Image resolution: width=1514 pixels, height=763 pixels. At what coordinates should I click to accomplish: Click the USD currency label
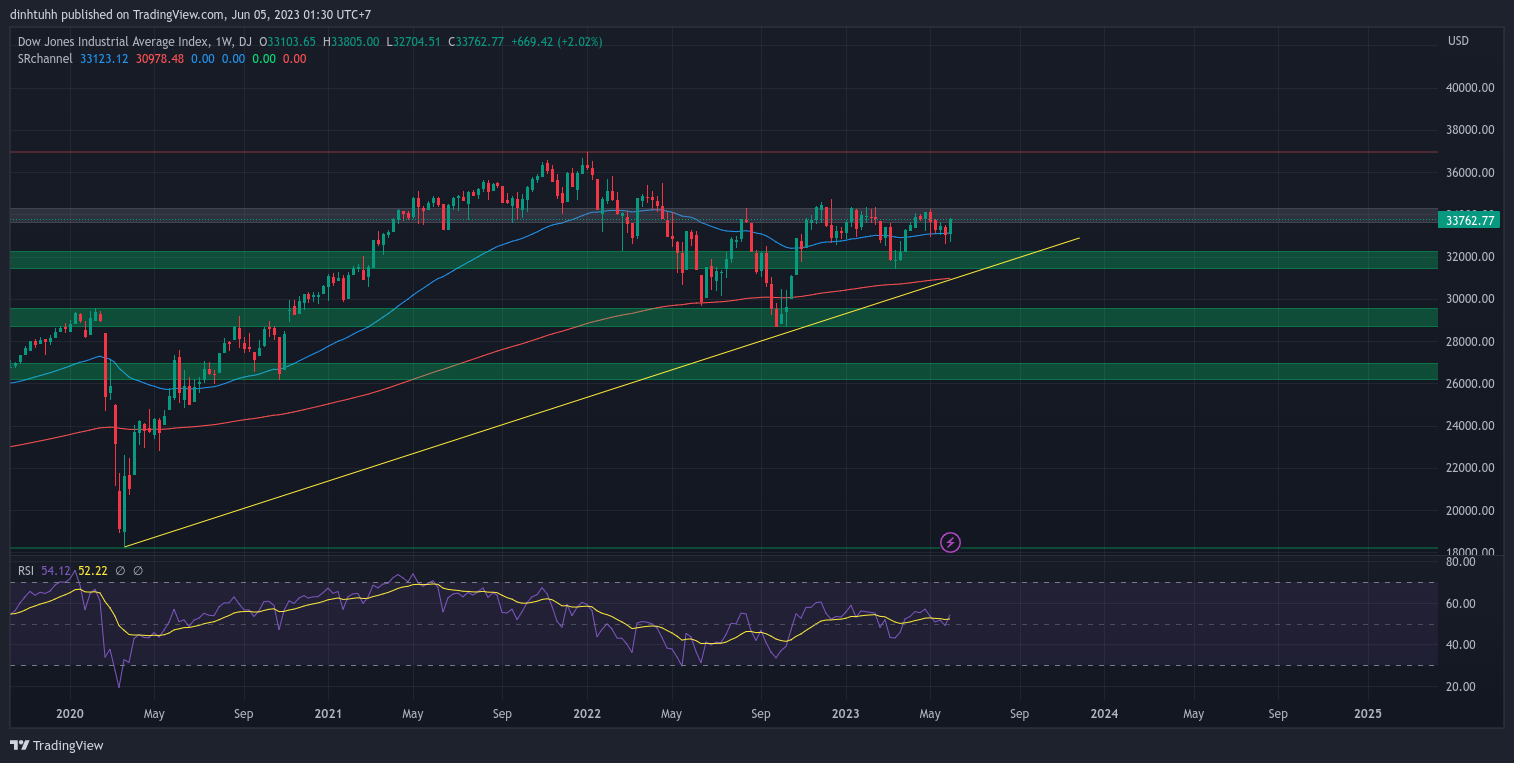pyautogui.click(x=1458, y=41)
